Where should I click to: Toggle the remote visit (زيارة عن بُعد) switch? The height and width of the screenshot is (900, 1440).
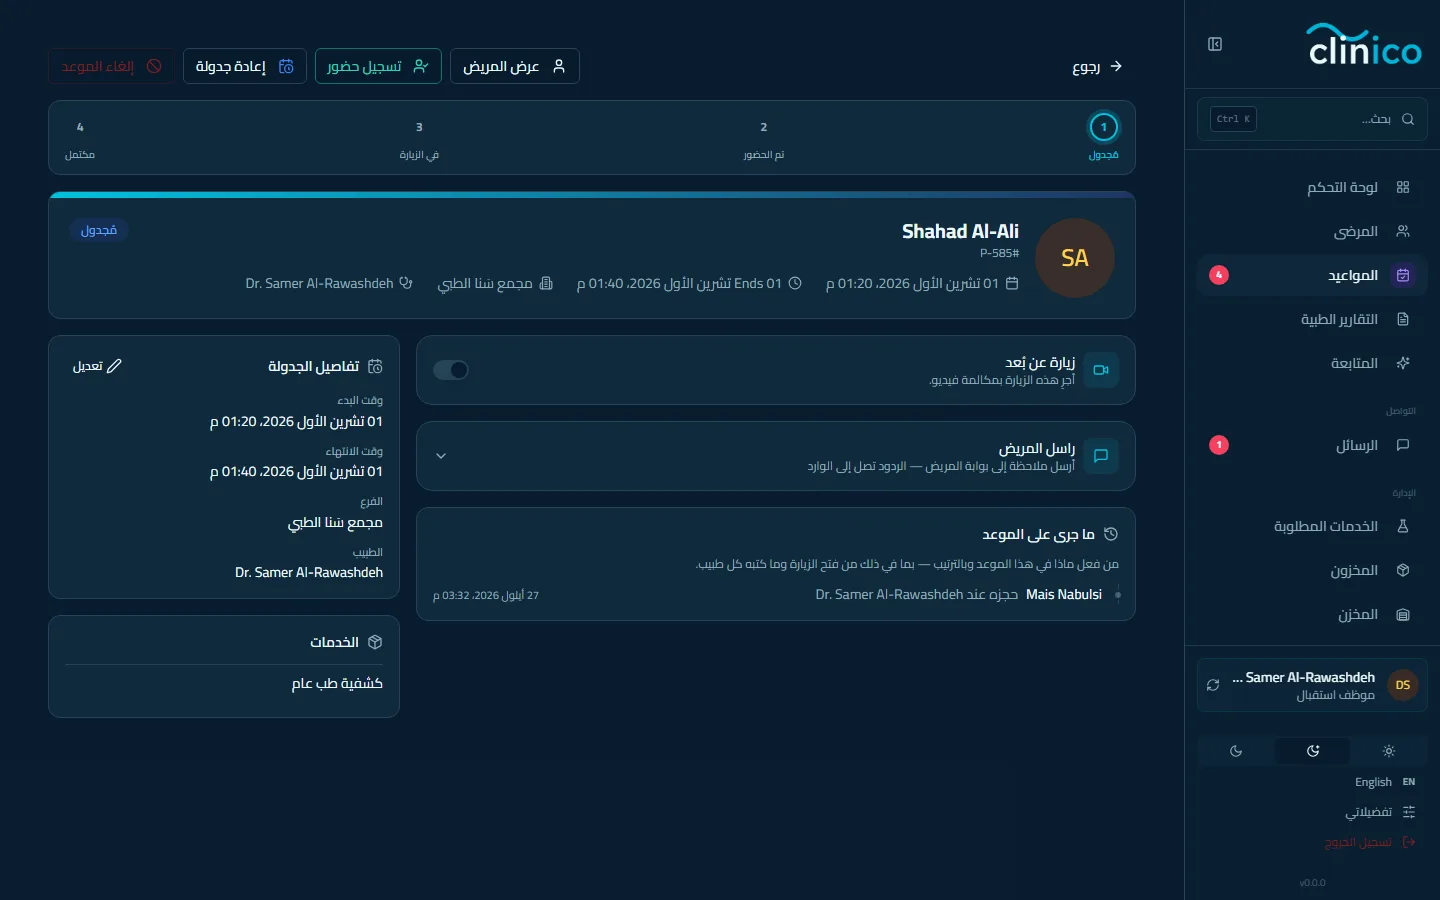click(451, 370)
